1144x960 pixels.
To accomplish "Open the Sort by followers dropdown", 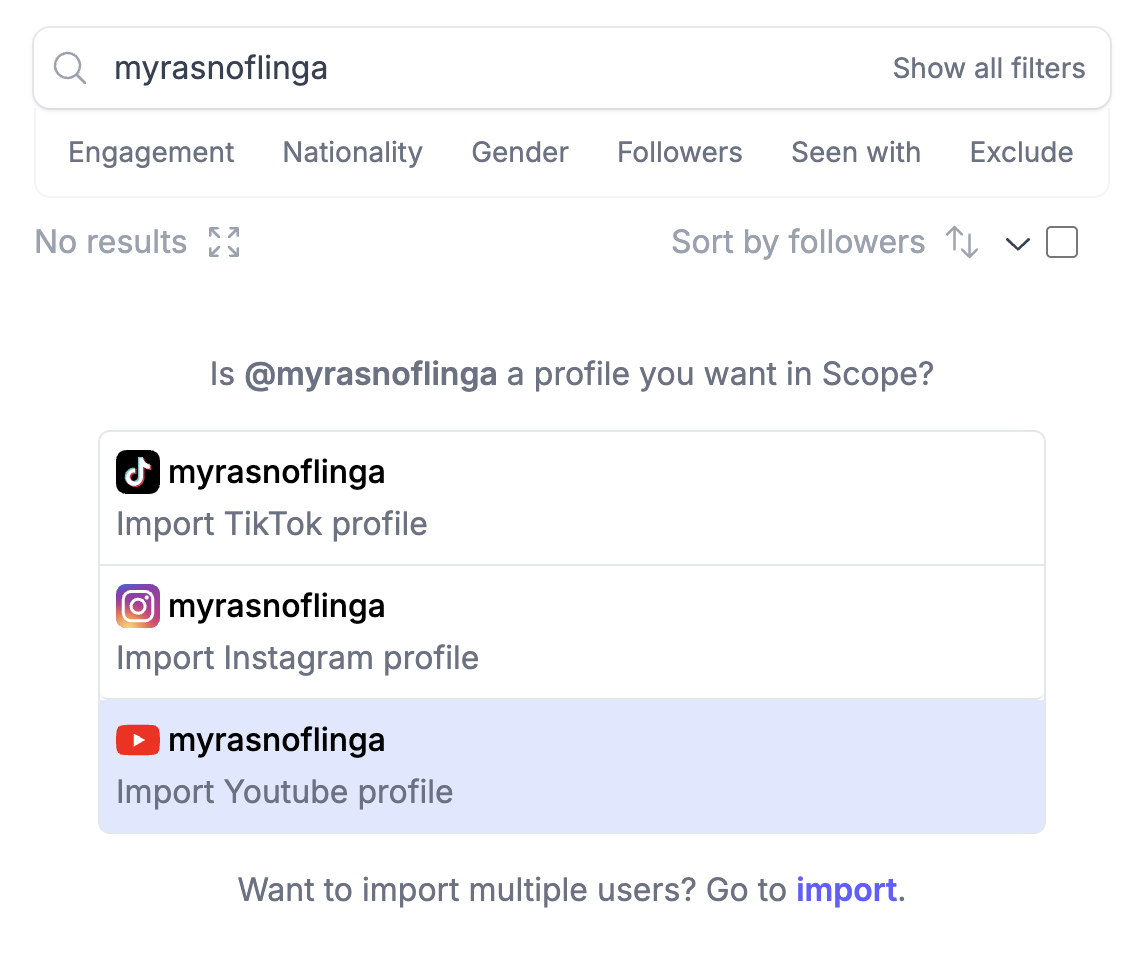I will tap(798, 242).
